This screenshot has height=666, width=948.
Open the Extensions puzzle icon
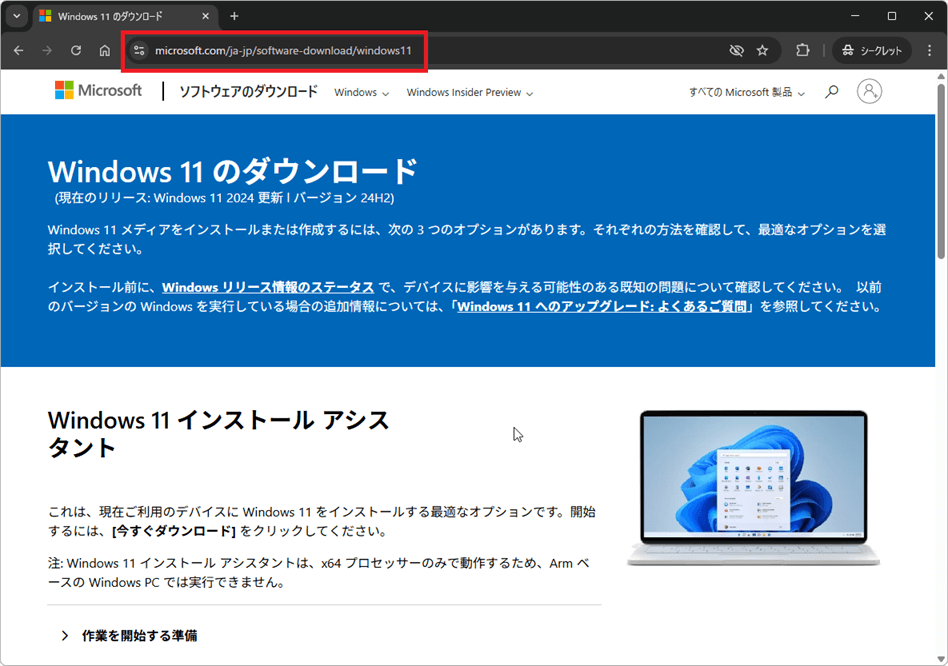point(802,50)
